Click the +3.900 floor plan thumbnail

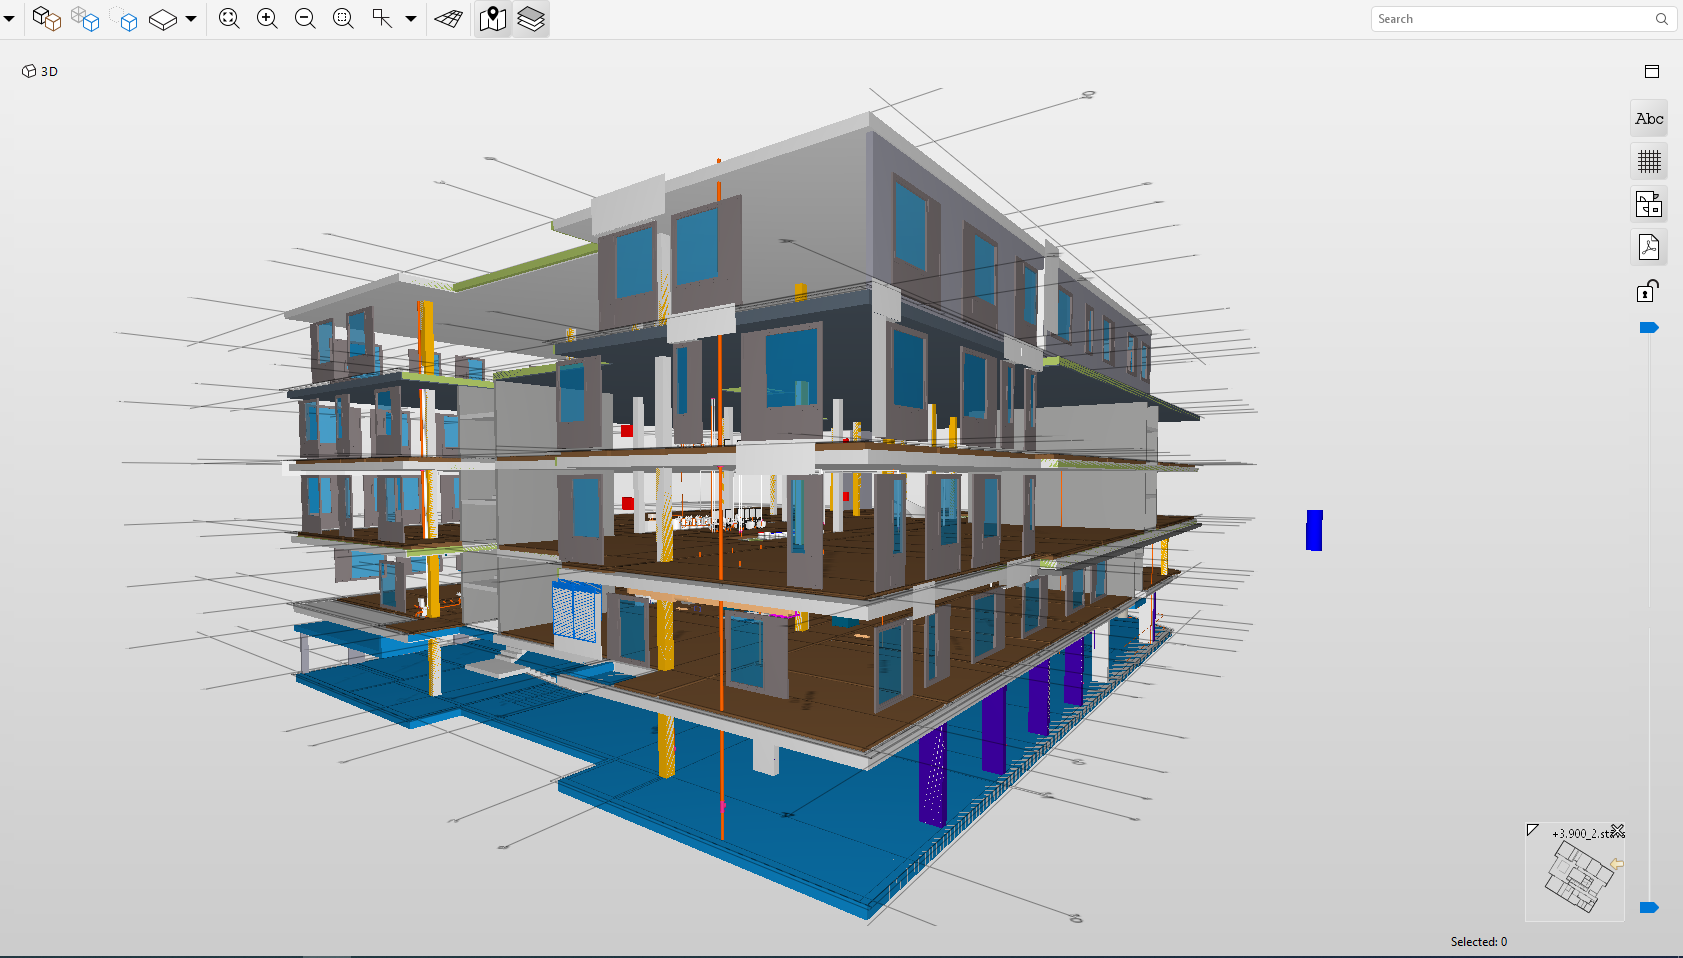click(x=1578, y=877)
